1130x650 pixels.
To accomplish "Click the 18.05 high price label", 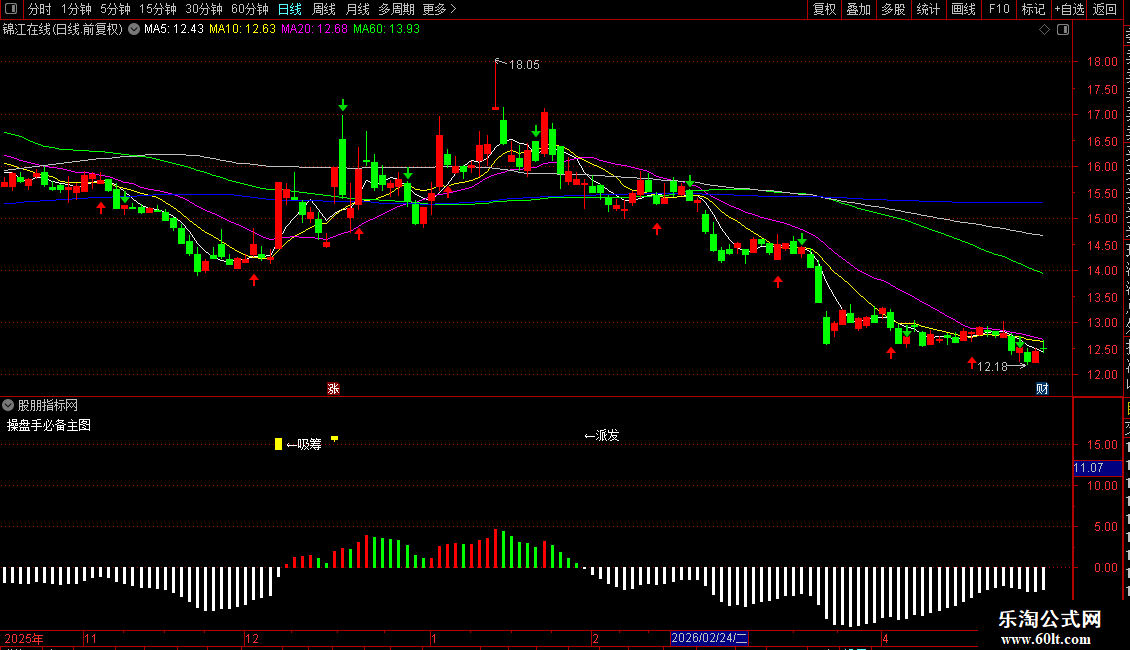I will coord(524,65).
